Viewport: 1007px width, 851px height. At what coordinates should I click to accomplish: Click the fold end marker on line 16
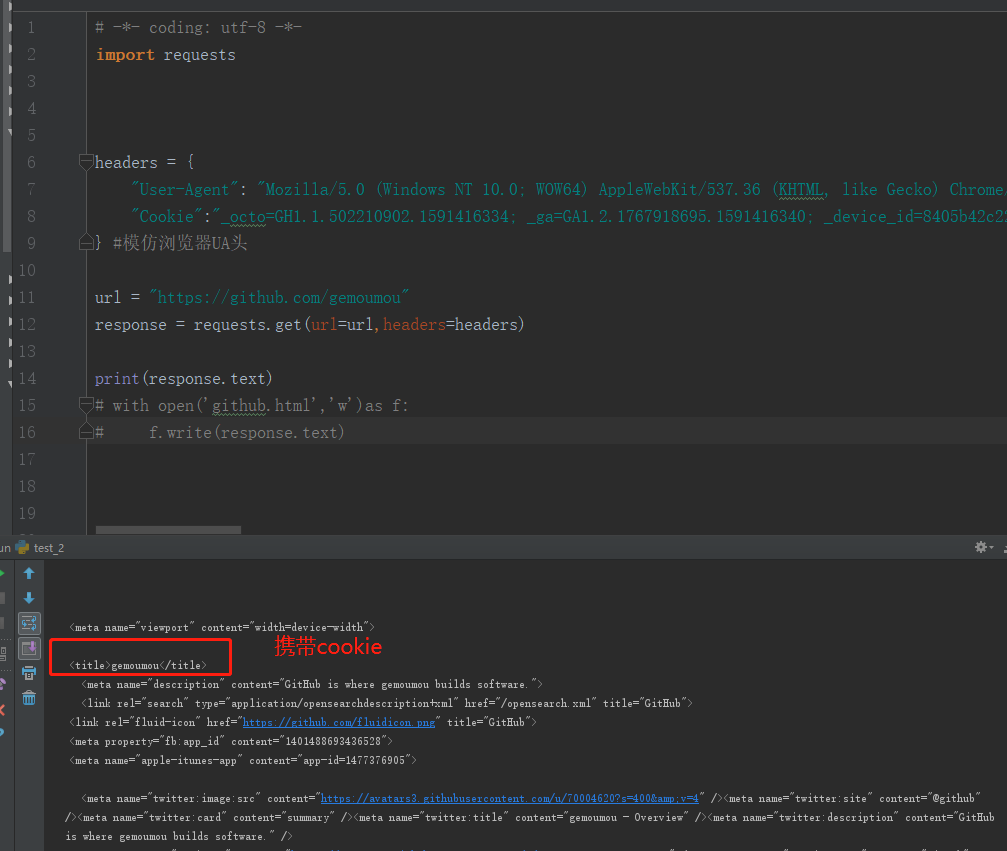(85, 432)
